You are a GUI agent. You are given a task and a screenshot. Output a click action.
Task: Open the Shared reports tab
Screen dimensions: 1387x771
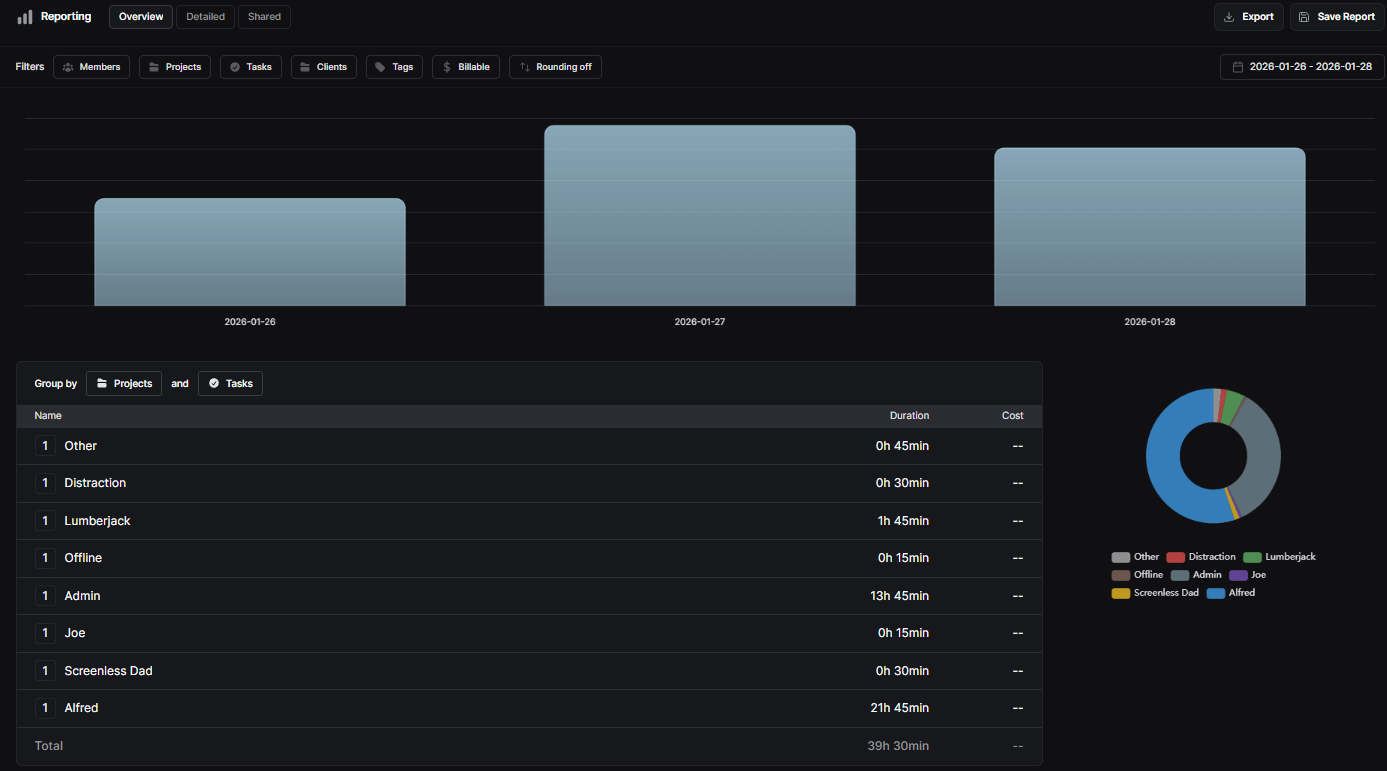[x=264, y=17]
